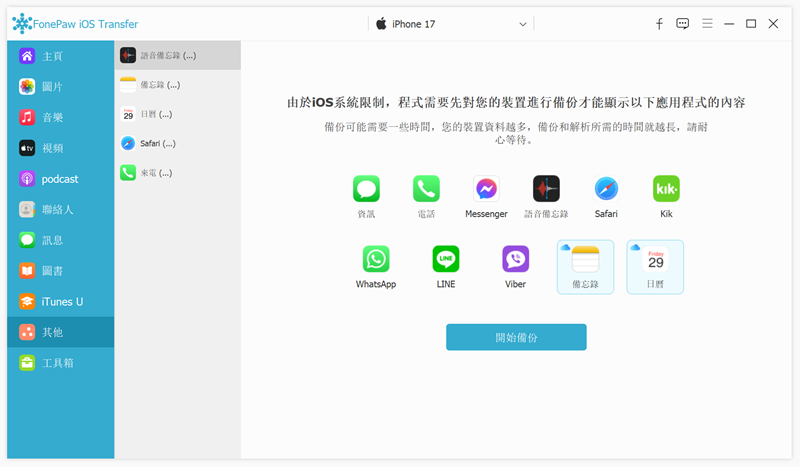Click the Facebook icon in title bar
This screenshot has height=467, width=800.
[659, 23]
